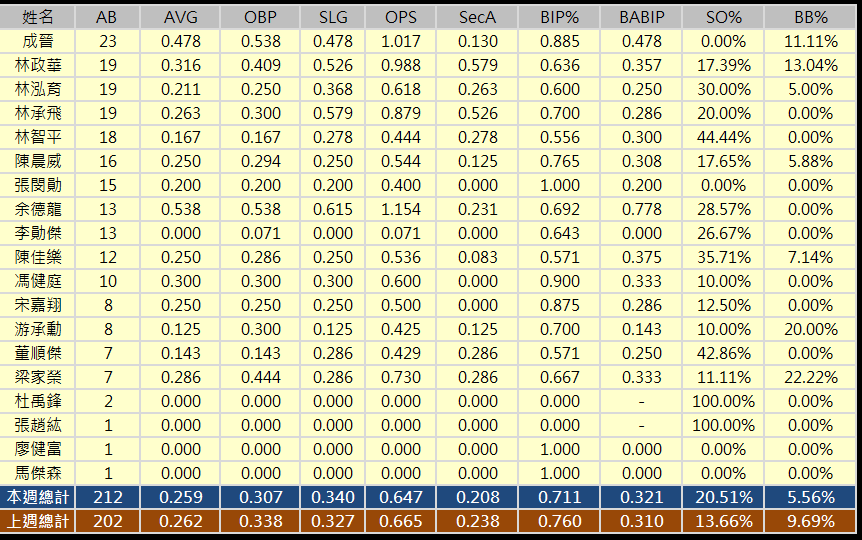The width and height of the screenshot is (862, 540).
Task: Click 陳佳樂's BABIP value 0.375
Action: pyautogui.click(x=642, y=257)
